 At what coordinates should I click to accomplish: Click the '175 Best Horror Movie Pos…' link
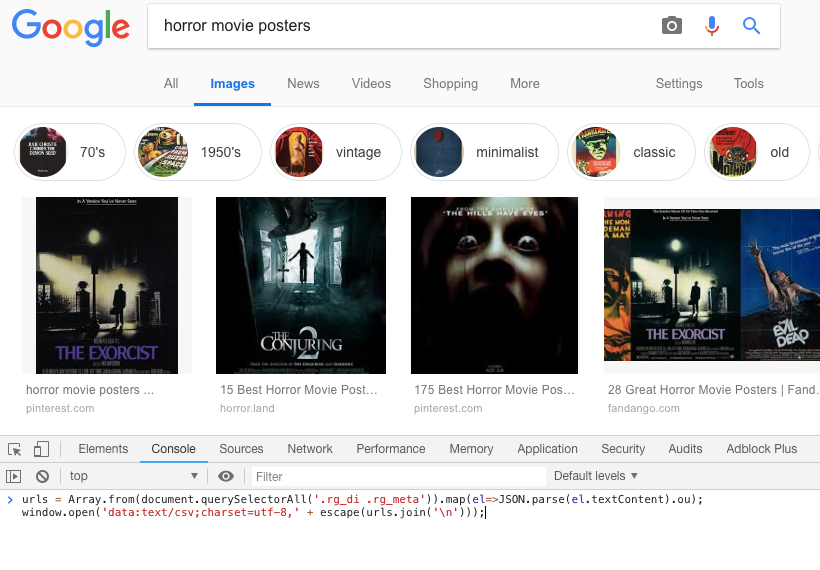click(494, 390)
